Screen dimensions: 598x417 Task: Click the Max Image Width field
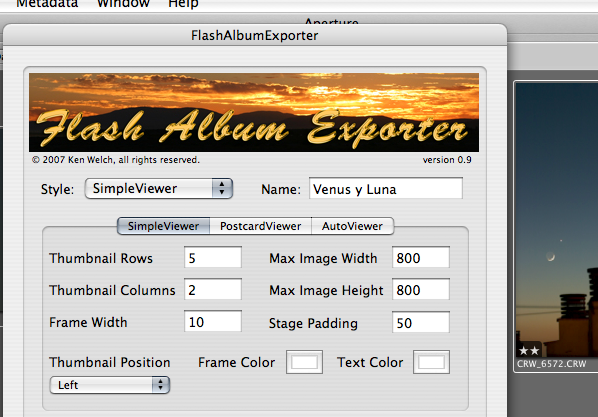pyautogui.click(x=421, y=258)
